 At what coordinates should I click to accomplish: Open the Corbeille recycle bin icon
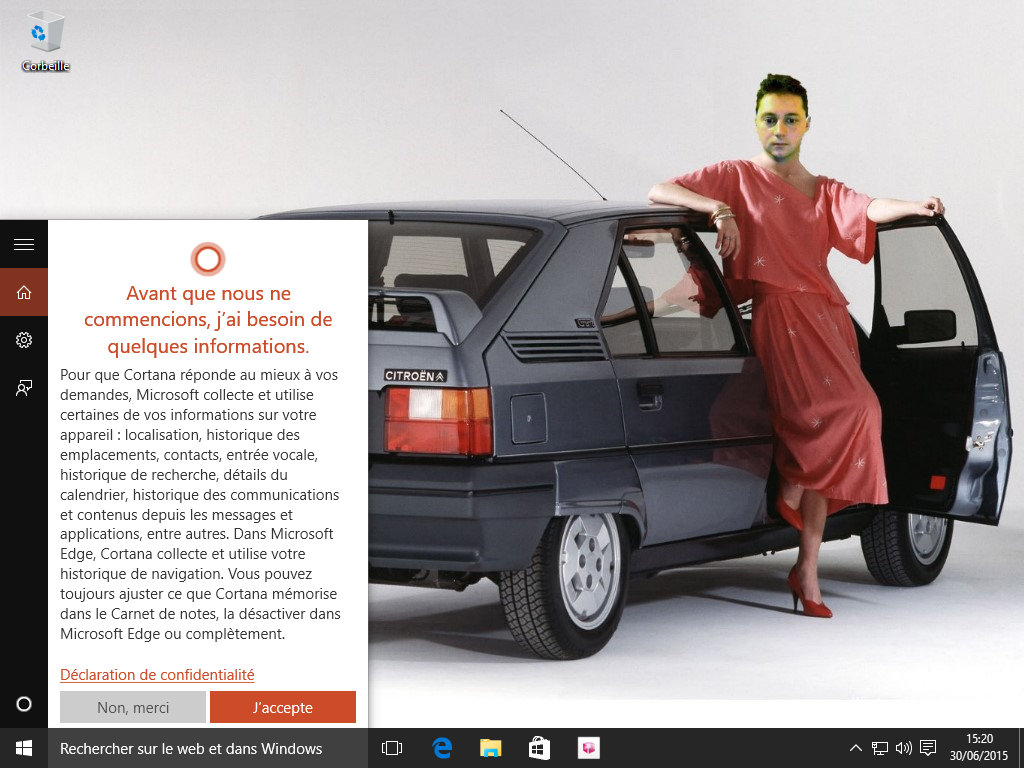pos(45,40)
